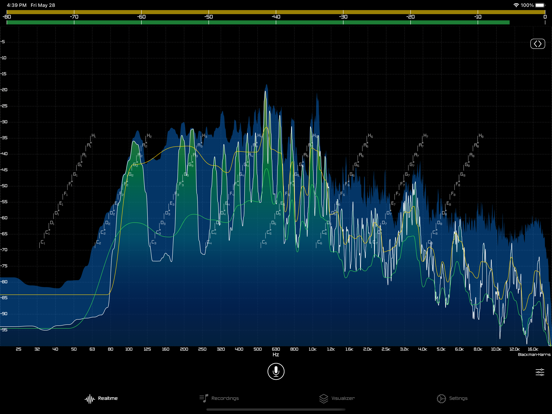This screenshot has width=552, height=414.
Task: Click the Wi-Fi icon in status bar
Action: (516, 5)
